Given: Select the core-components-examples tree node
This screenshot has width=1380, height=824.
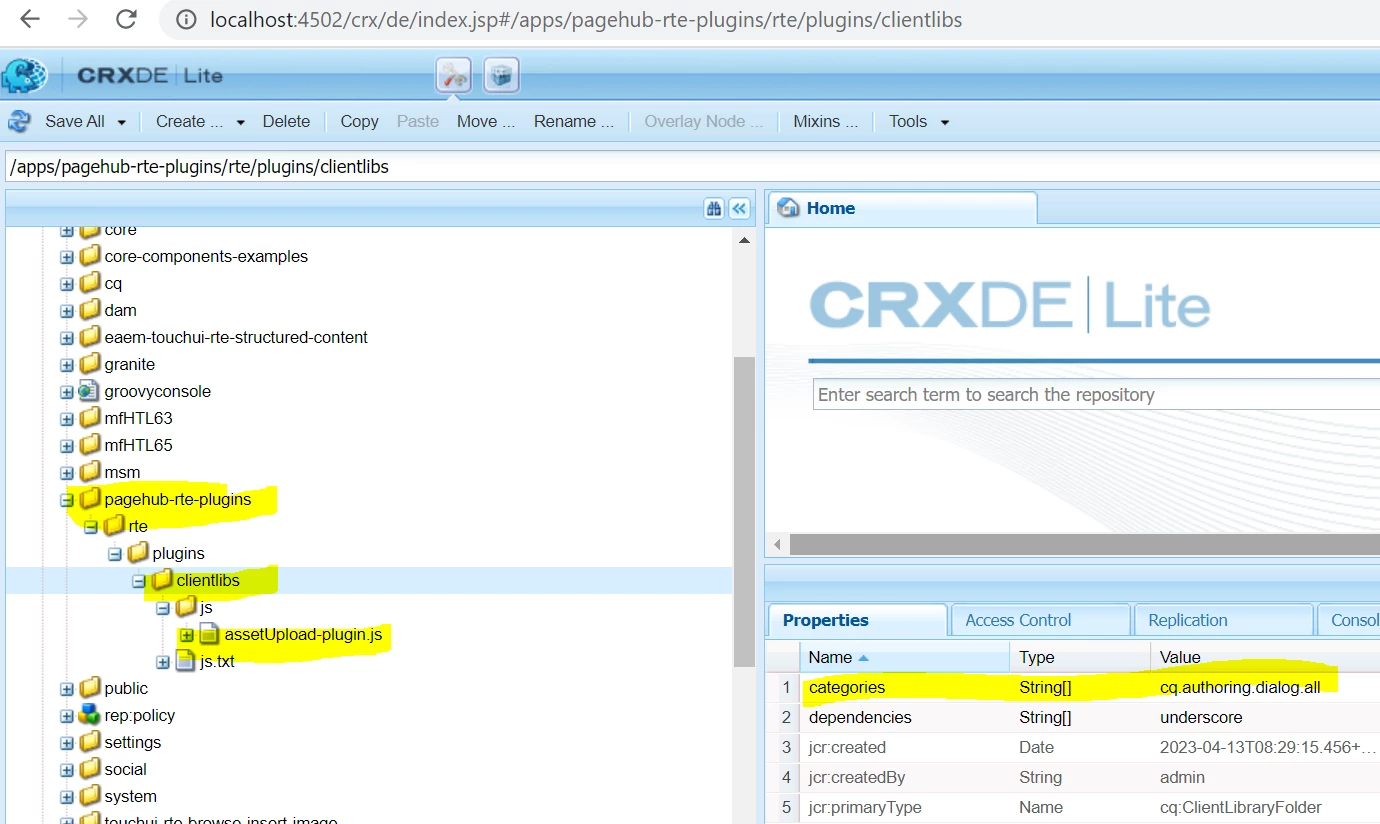Looking at the screenshot, I should tap(206, 256).
